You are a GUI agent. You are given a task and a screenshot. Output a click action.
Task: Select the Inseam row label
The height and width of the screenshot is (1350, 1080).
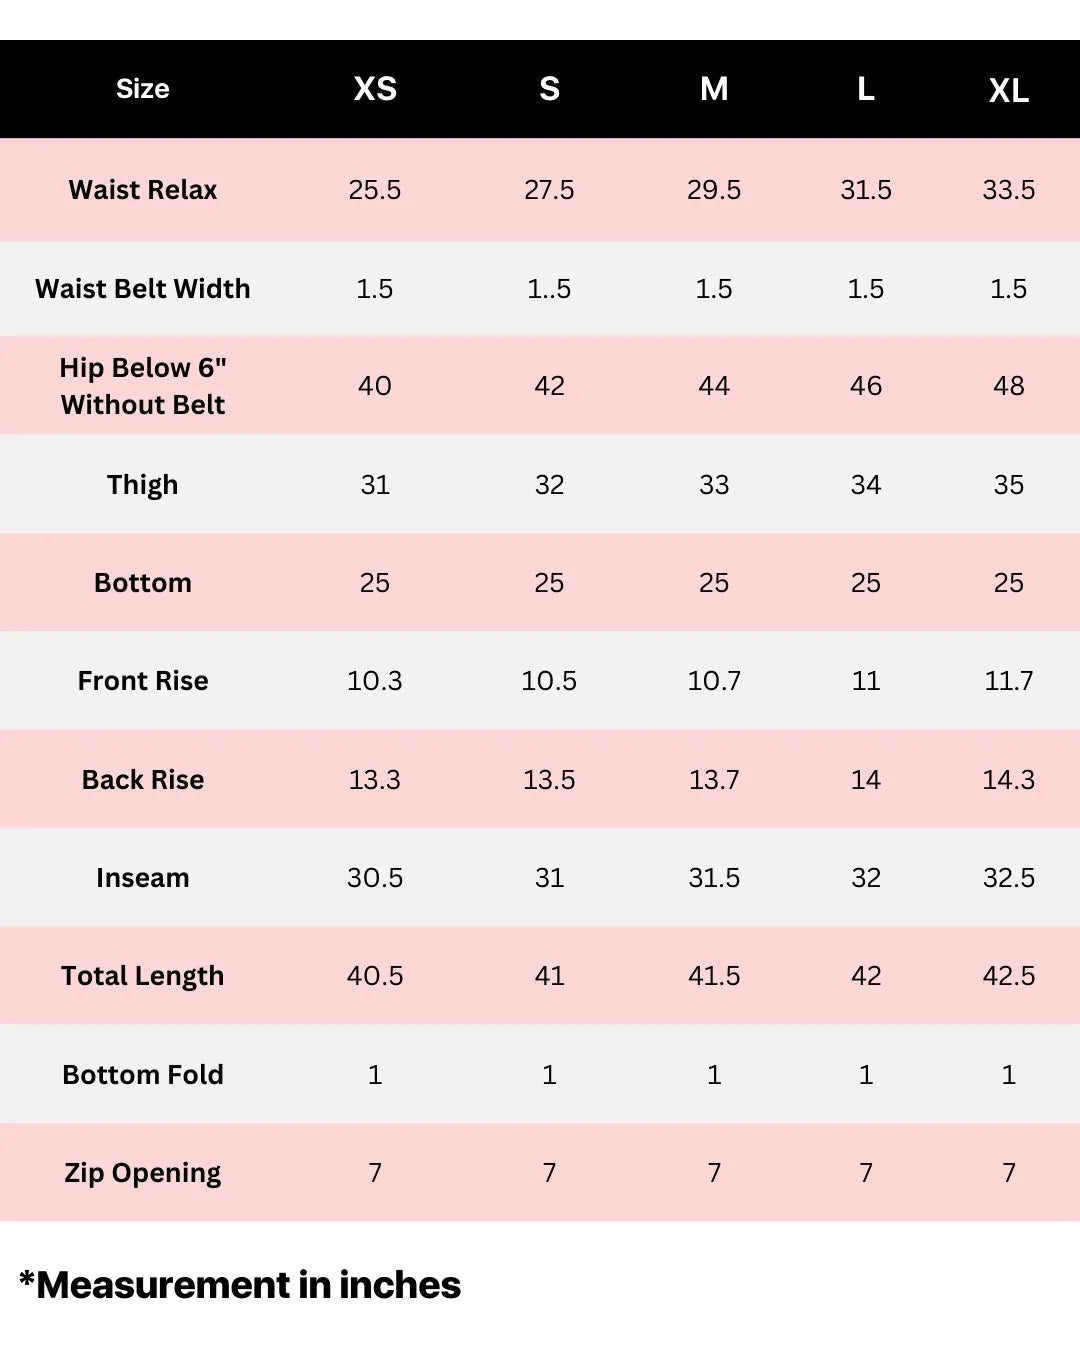click(x=143, y=878)
